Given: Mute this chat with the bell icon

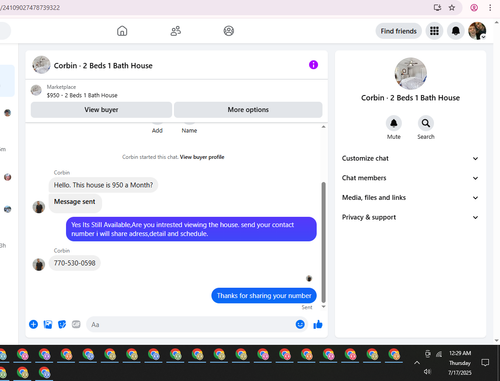Looking at the screenshot, I should point(394,123).
